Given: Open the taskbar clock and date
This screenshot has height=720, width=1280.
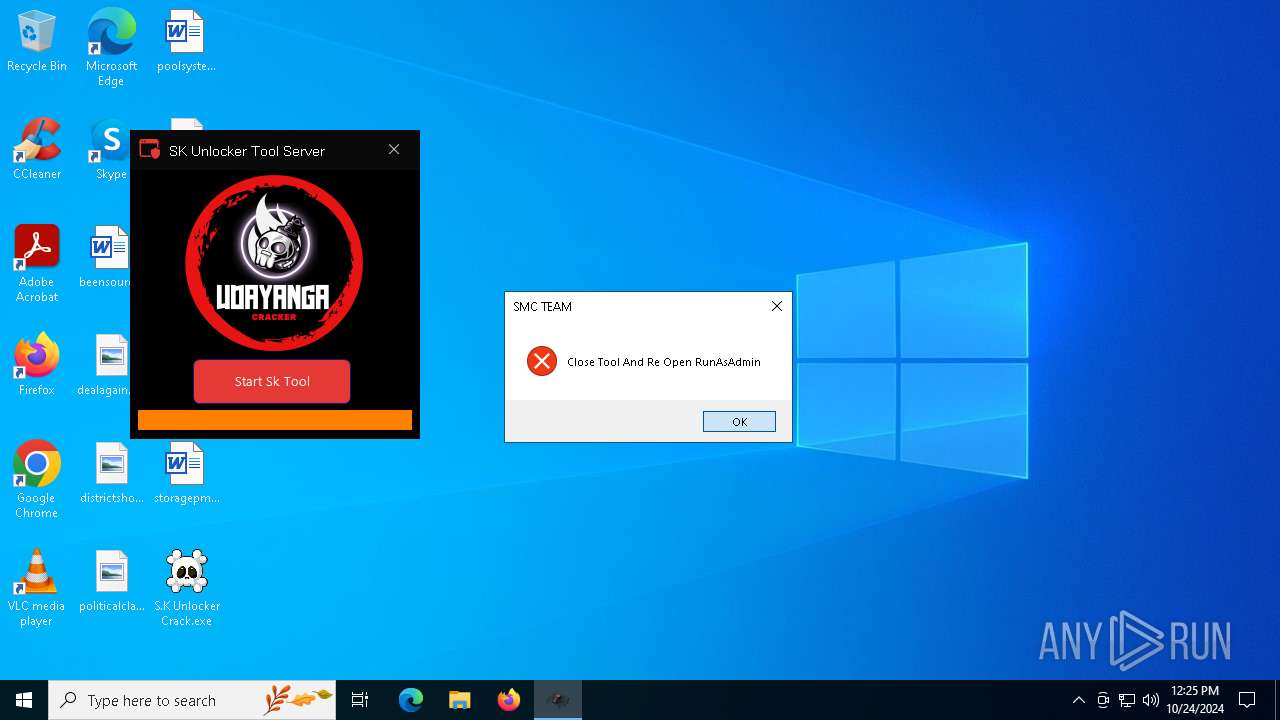Looking at the screenshot, I should click(1195, 700).
